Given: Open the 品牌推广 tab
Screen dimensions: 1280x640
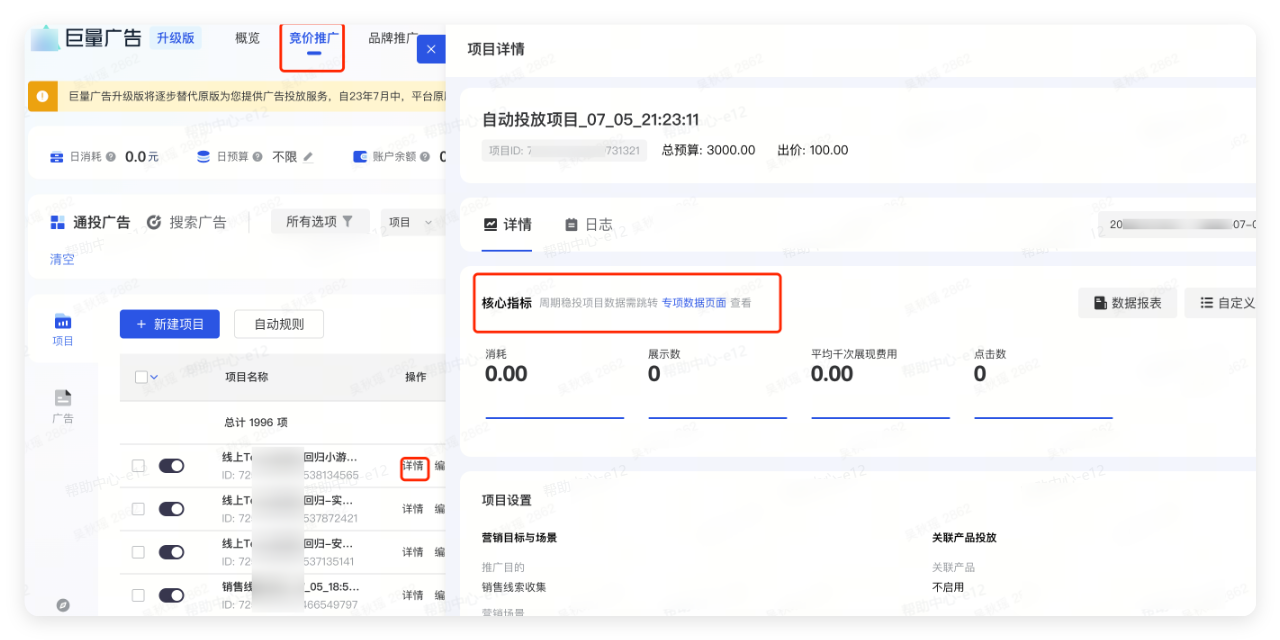Looking at the screenshot, I should coord(393,38).
